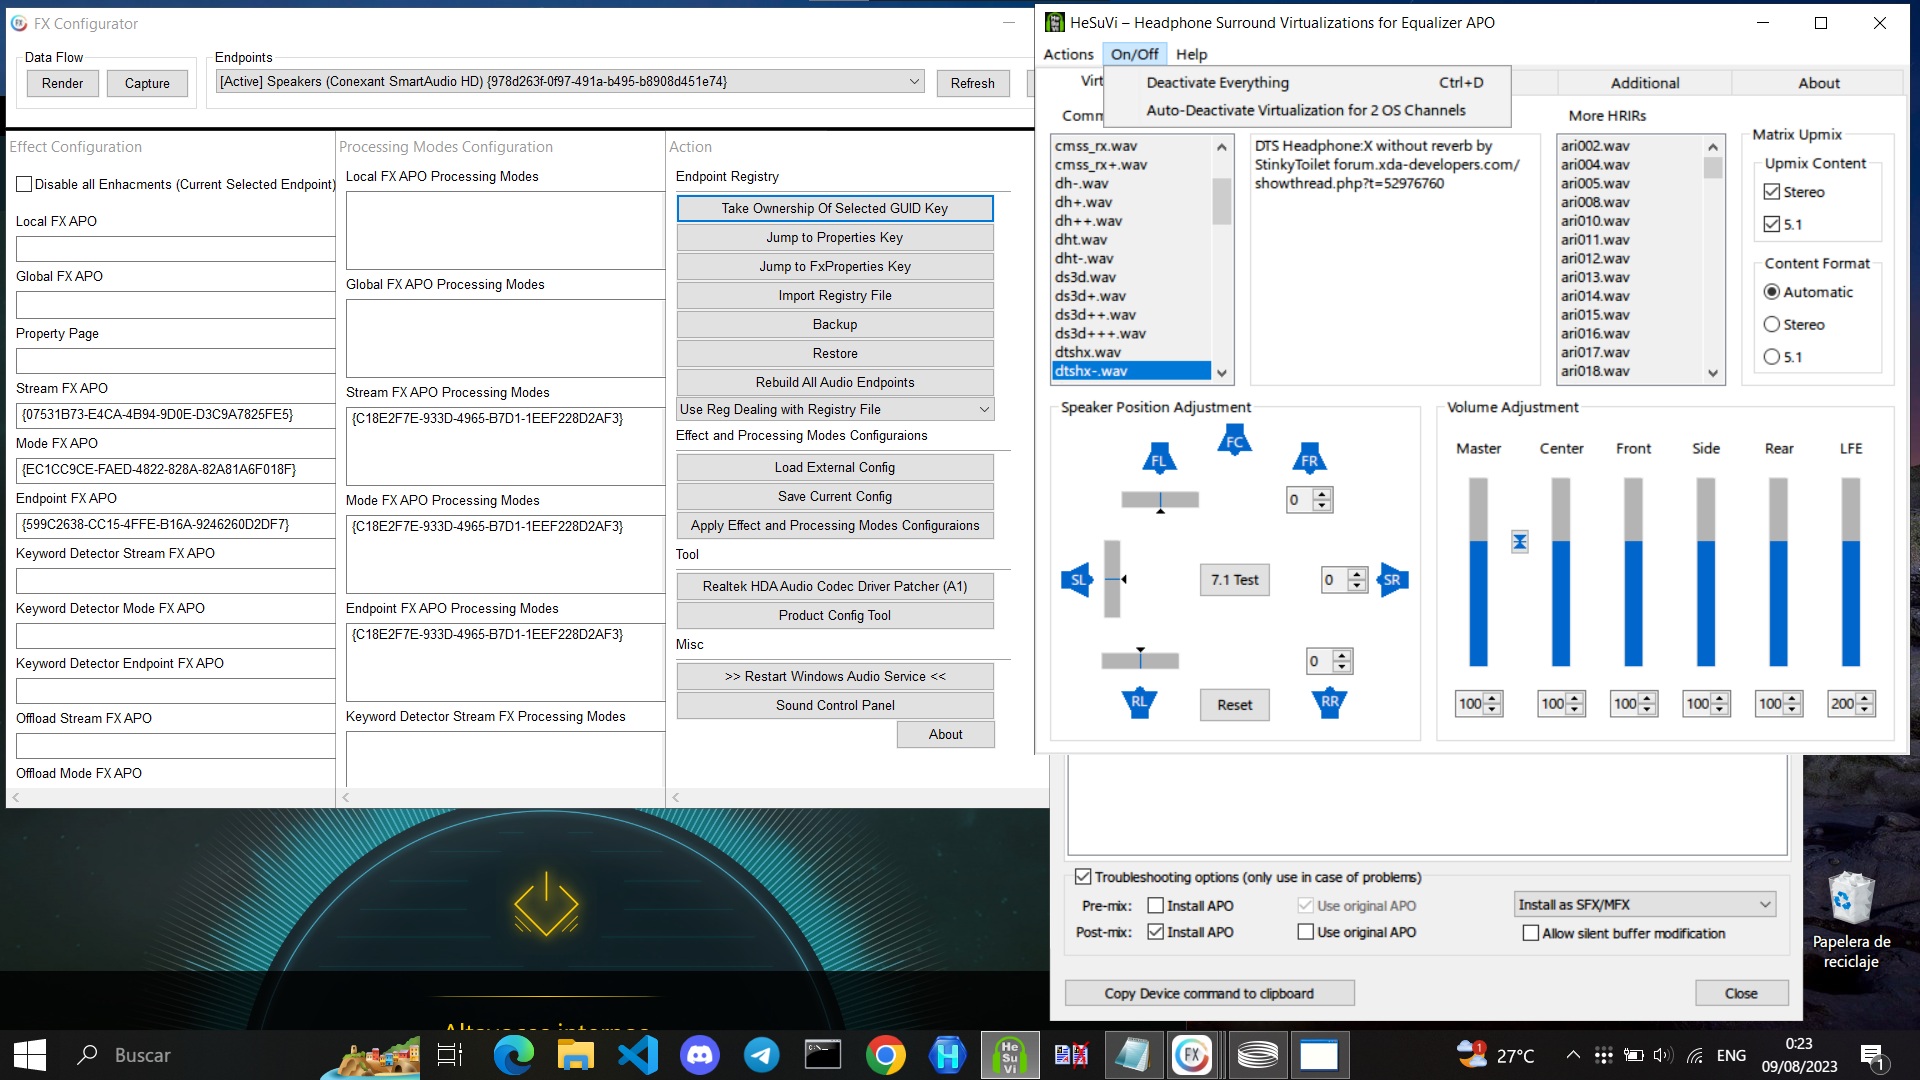Image resolution: width=1920 pixels, height=1080 pixels.
Task: Open the Notepad taskbar icon
Action: [x=1133, y=1055]
